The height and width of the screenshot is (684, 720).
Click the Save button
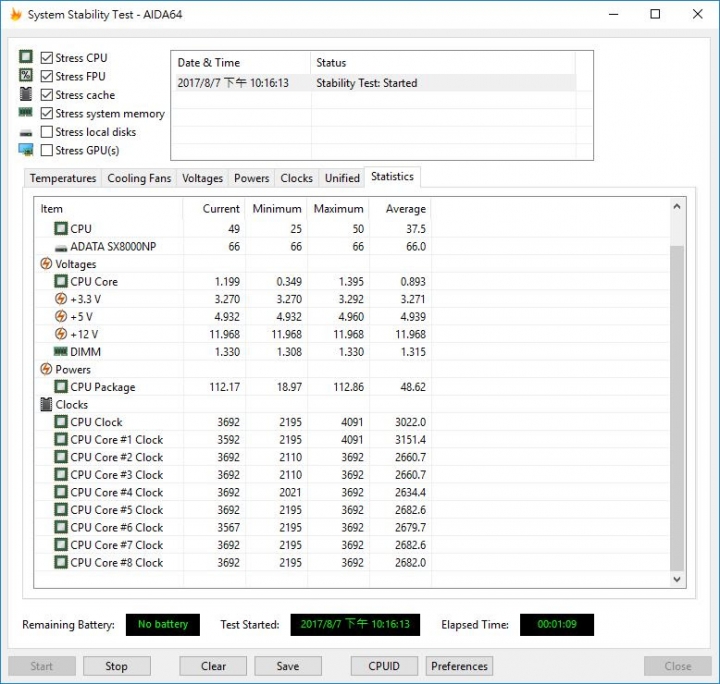coord(288,666)
